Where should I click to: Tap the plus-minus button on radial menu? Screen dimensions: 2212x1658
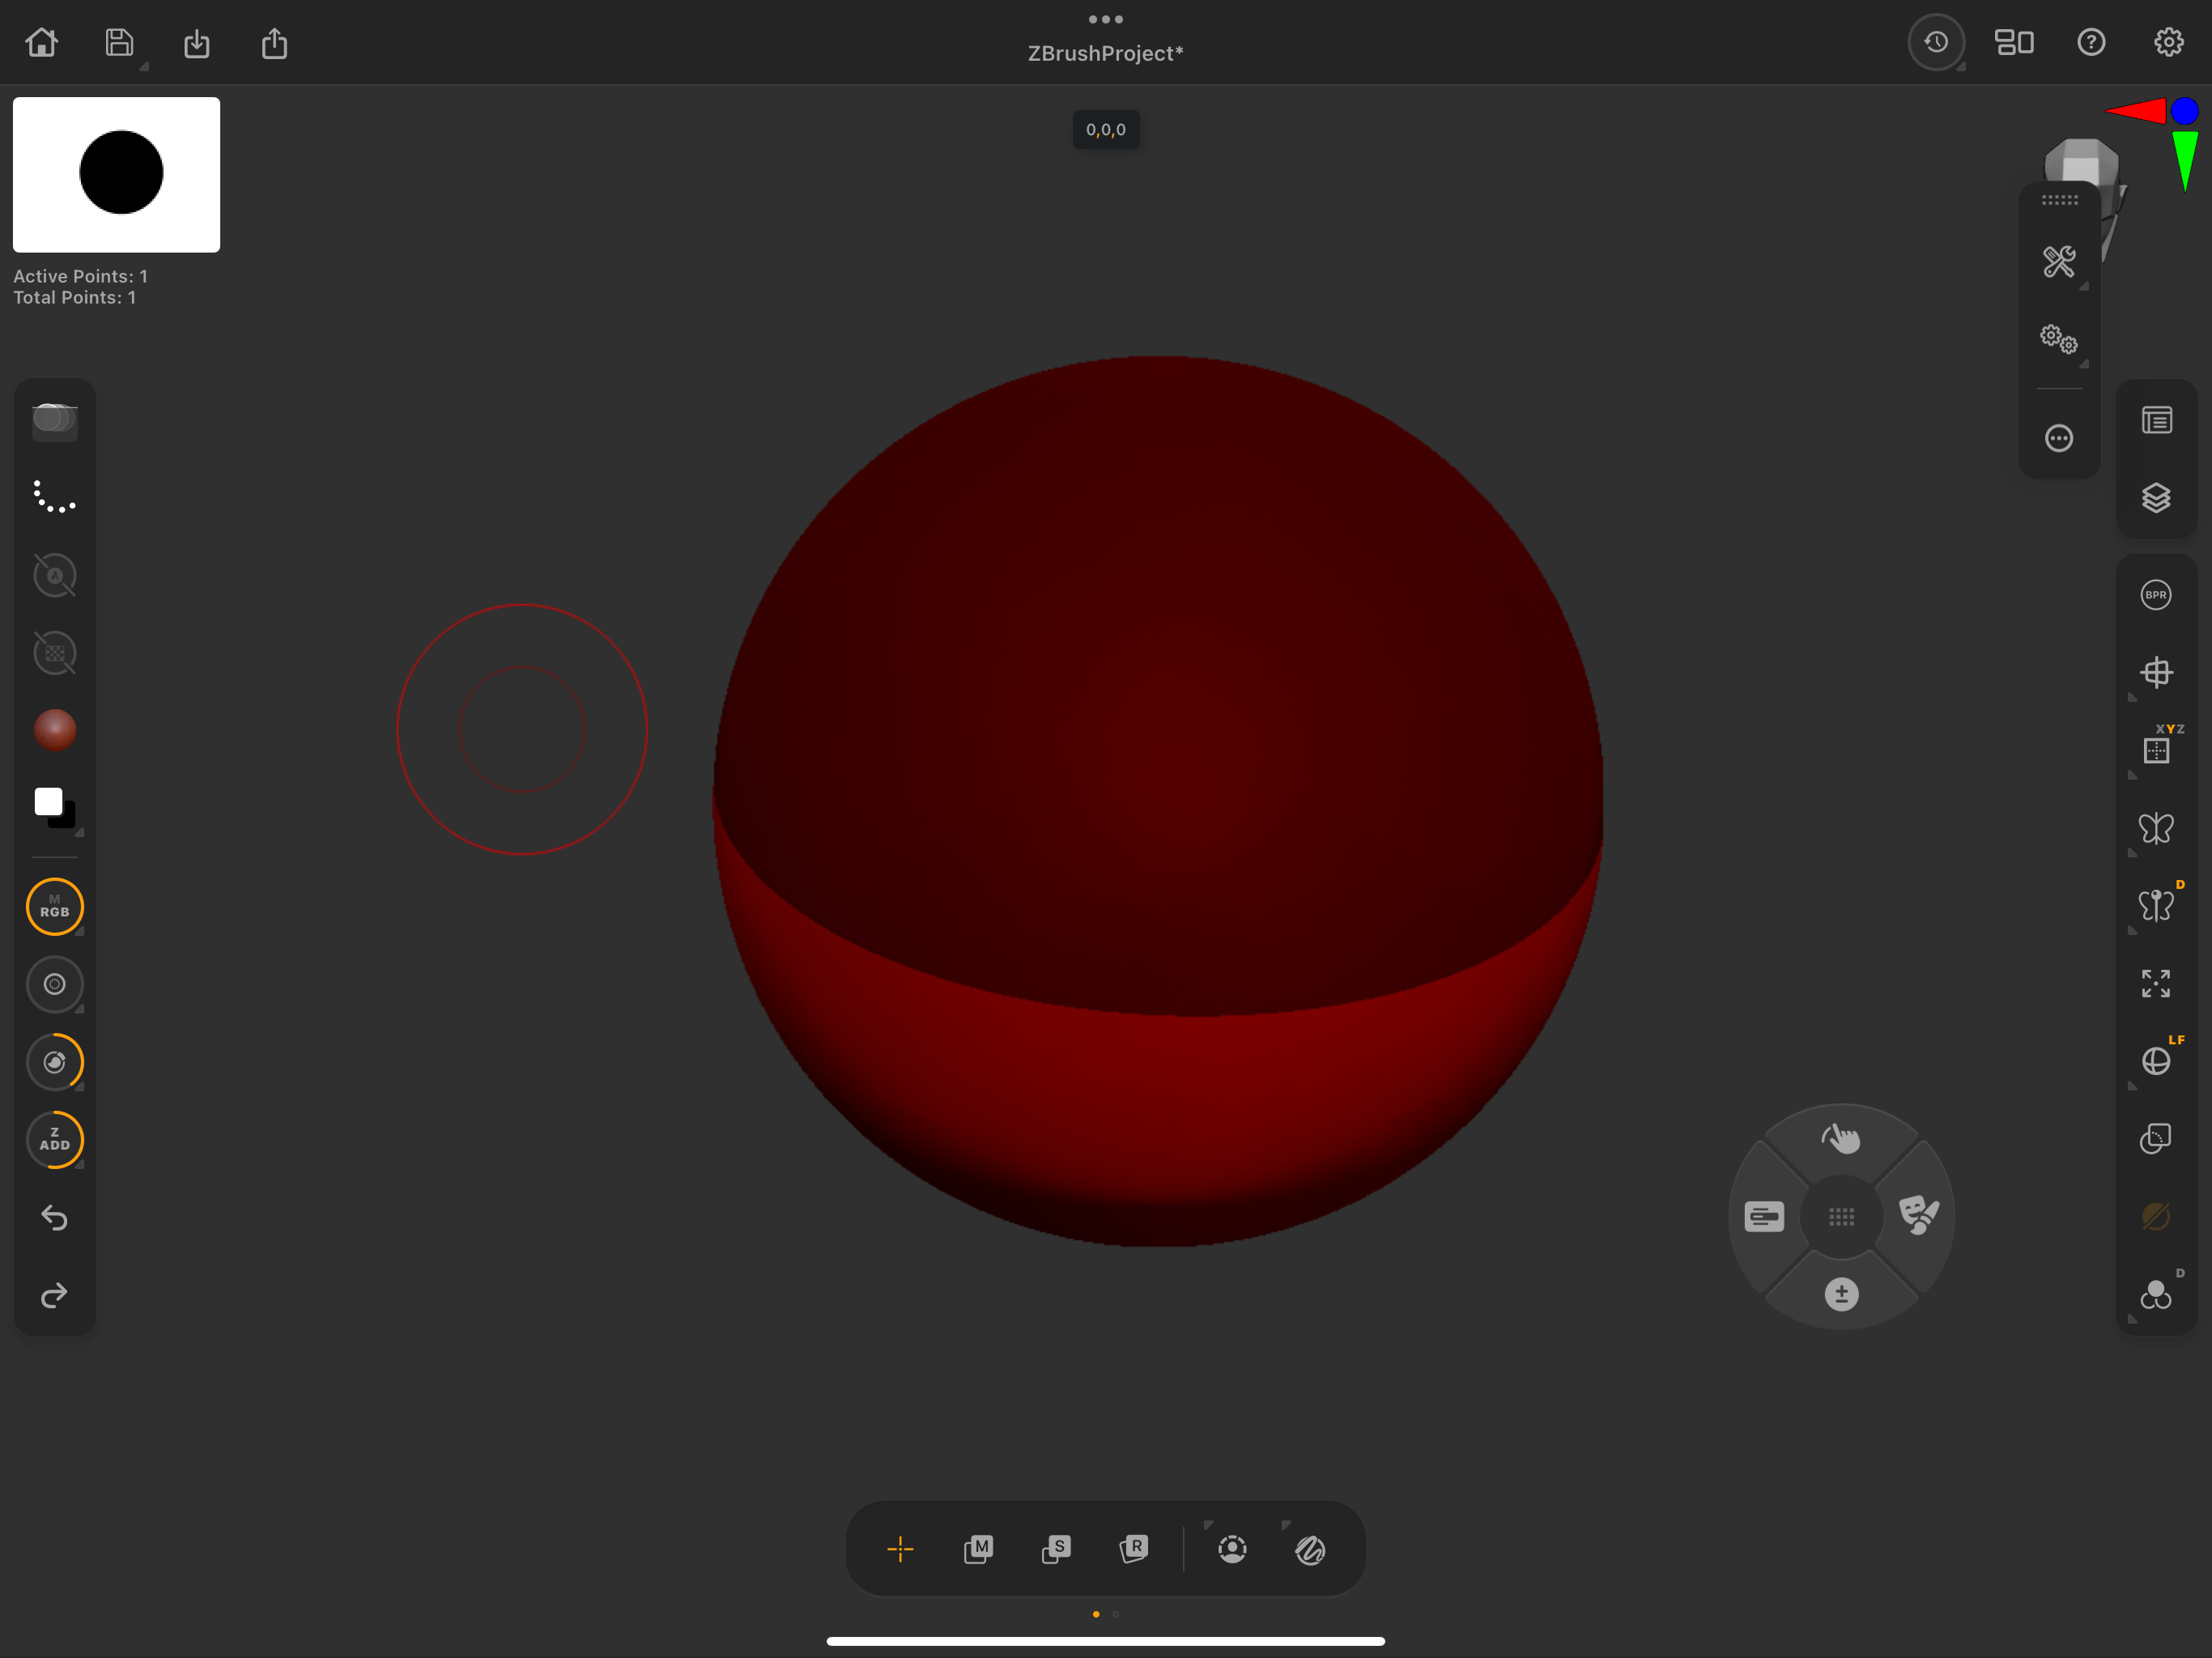(x=1841, y=1294)
